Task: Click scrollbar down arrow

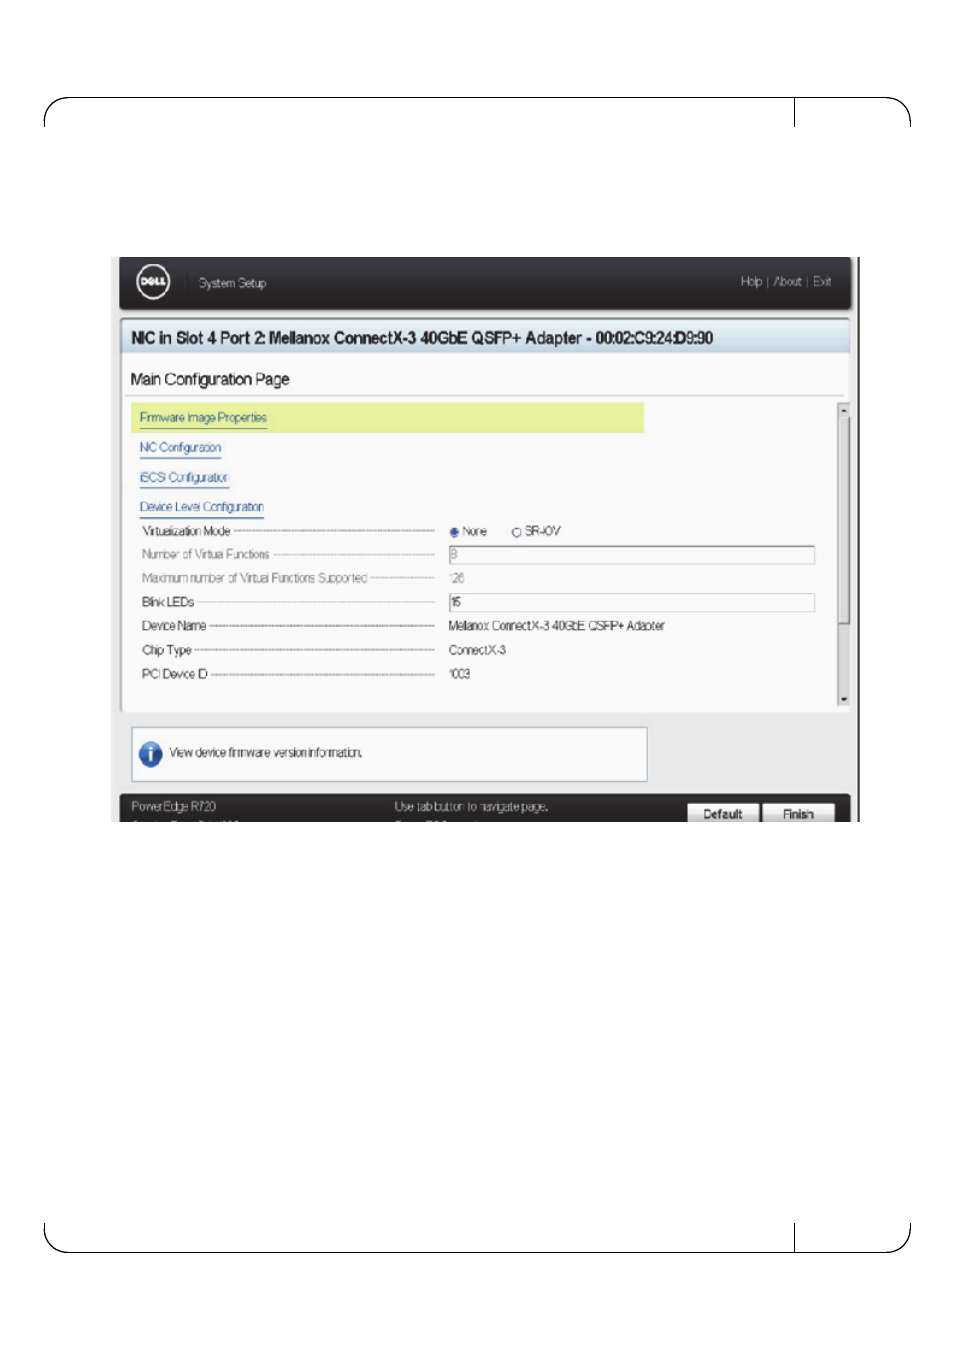Action: coord(844,700)
